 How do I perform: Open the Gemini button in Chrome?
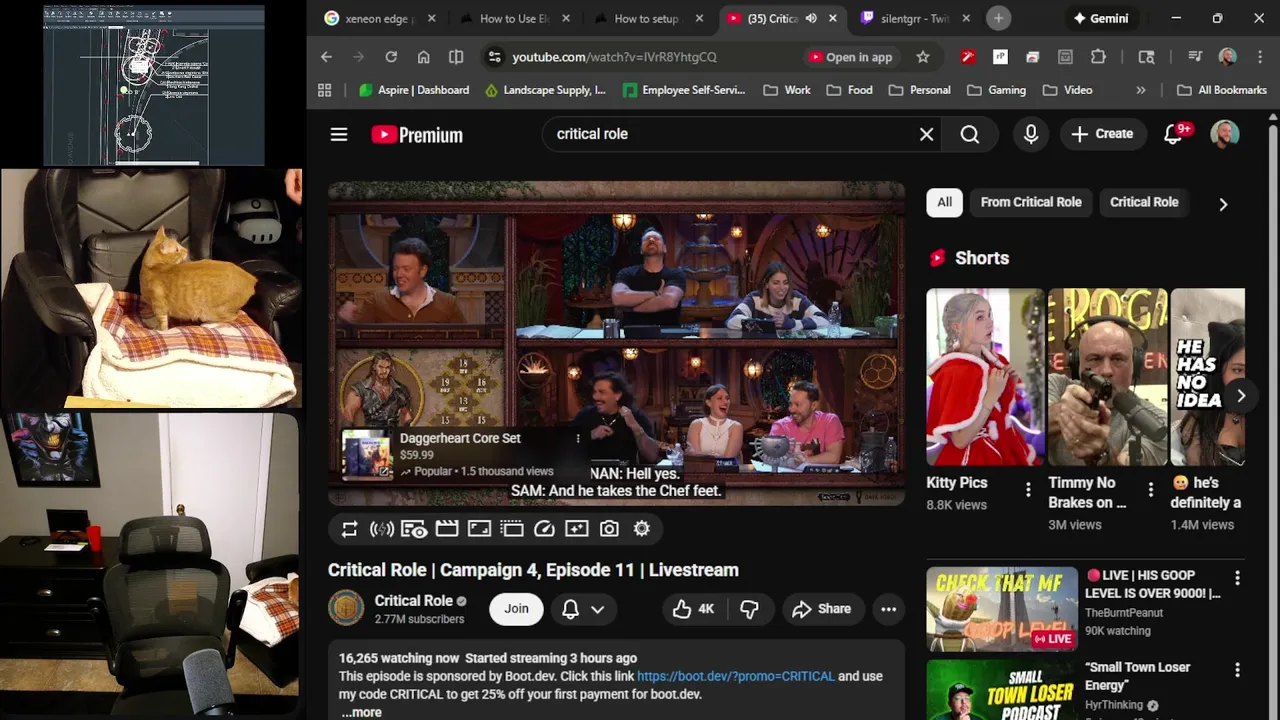pos(1100,18)
